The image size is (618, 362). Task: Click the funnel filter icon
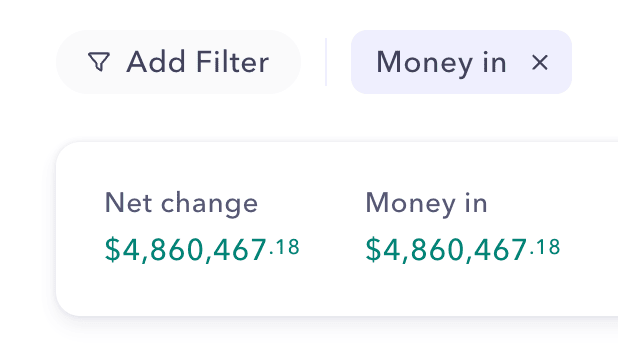[99, 62]
